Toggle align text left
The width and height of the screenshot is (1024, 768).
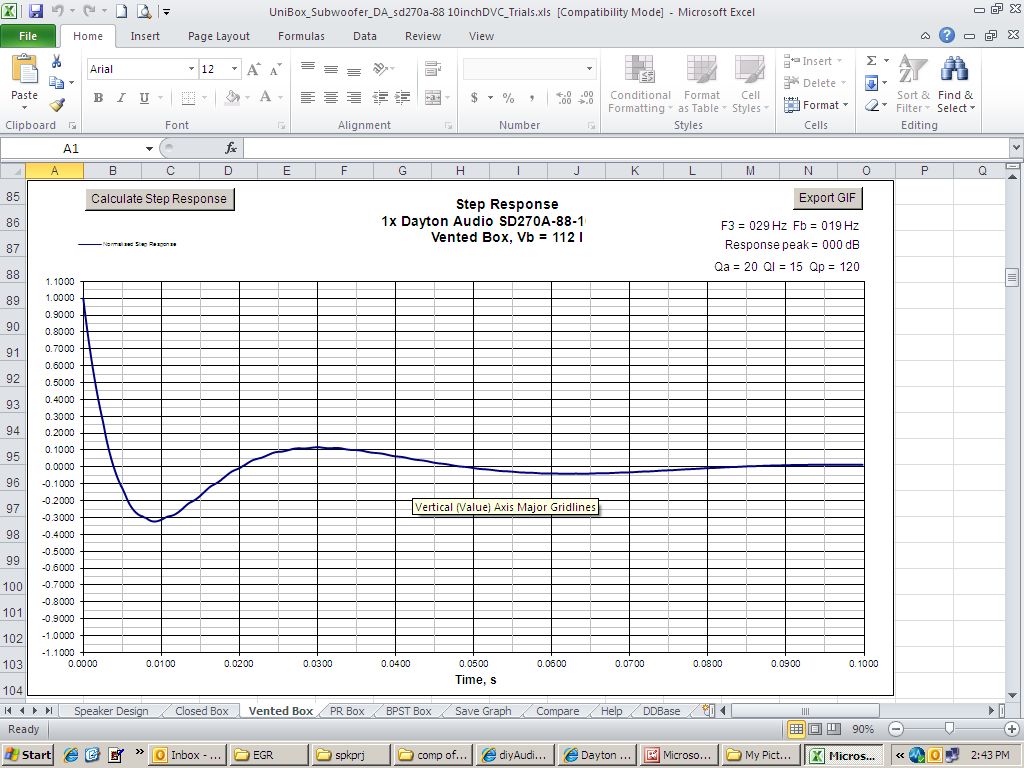coord(308,98)
